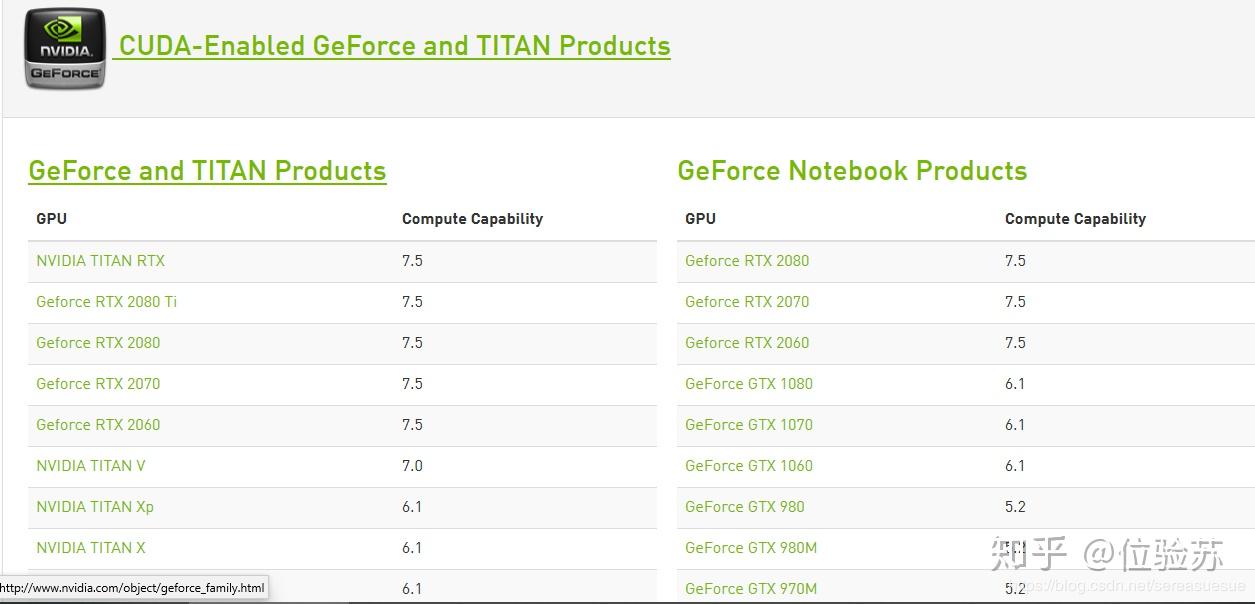Open desktop Geforce RTX 2060 link

click(x=98, y=425)
